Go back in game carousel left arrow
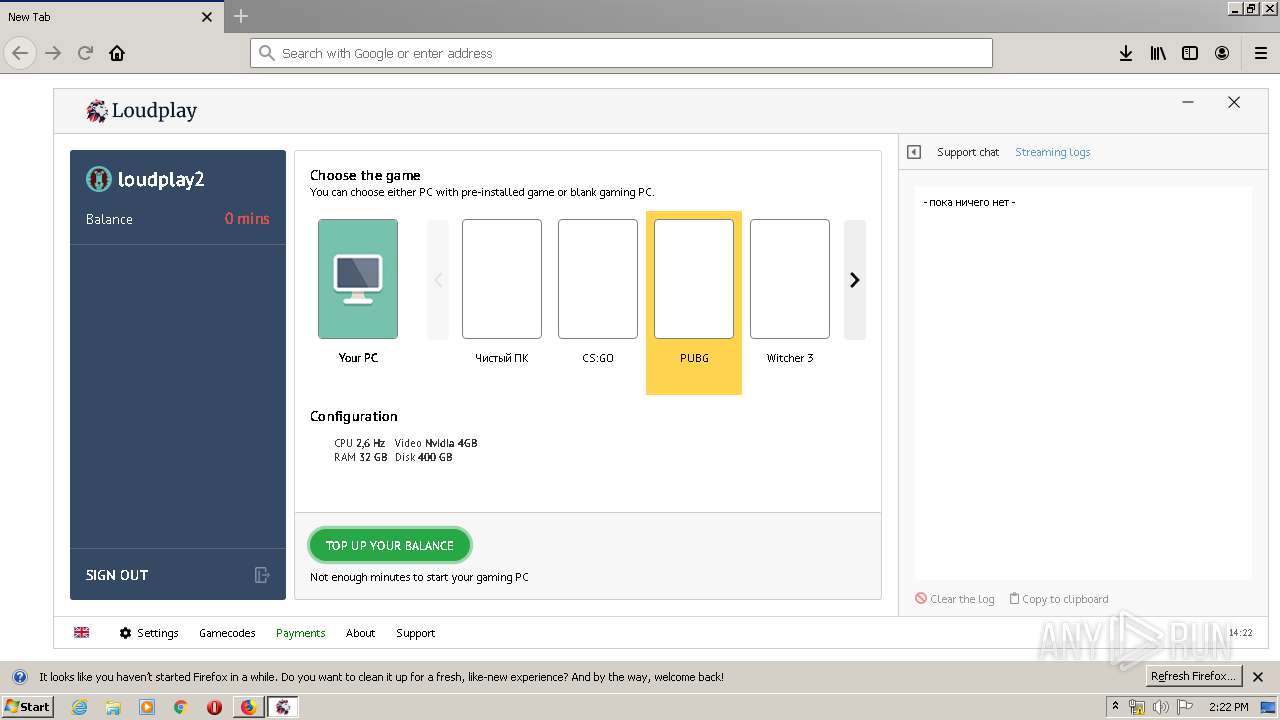This screenshot has height=720, width=1280. [438, 280]
